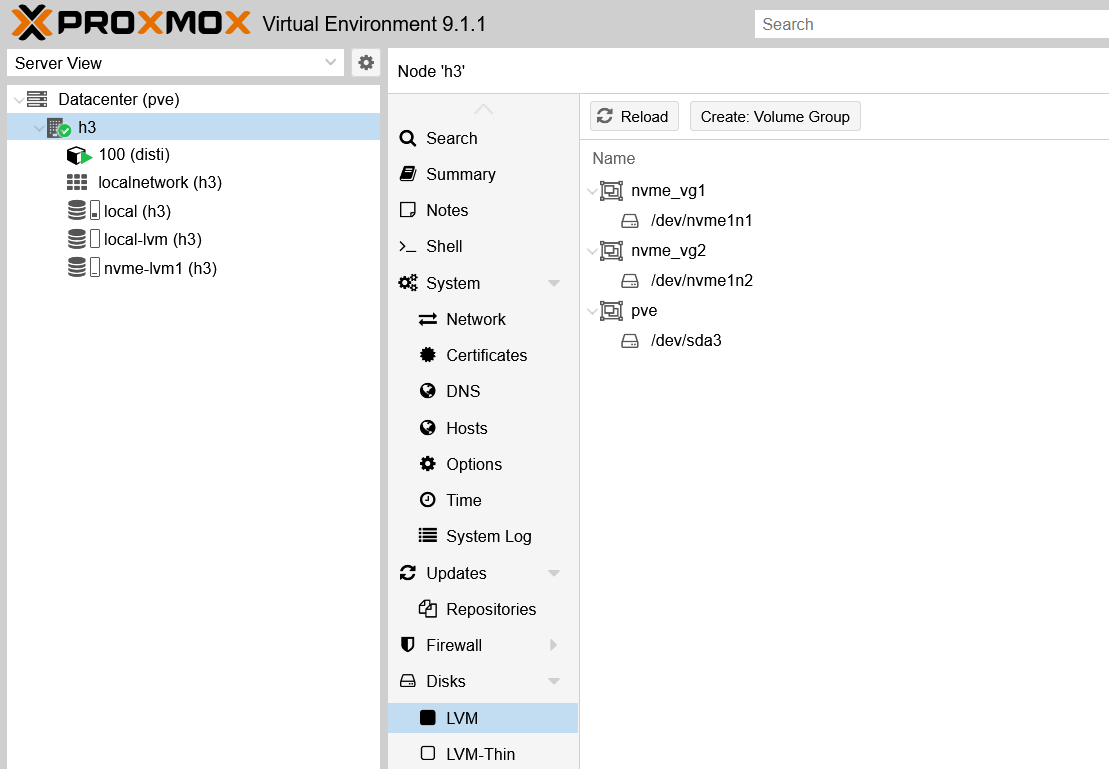The width and height of the screenshot is (1109, 769).
Task: Click the Repositories files icon
Action: 428,609
